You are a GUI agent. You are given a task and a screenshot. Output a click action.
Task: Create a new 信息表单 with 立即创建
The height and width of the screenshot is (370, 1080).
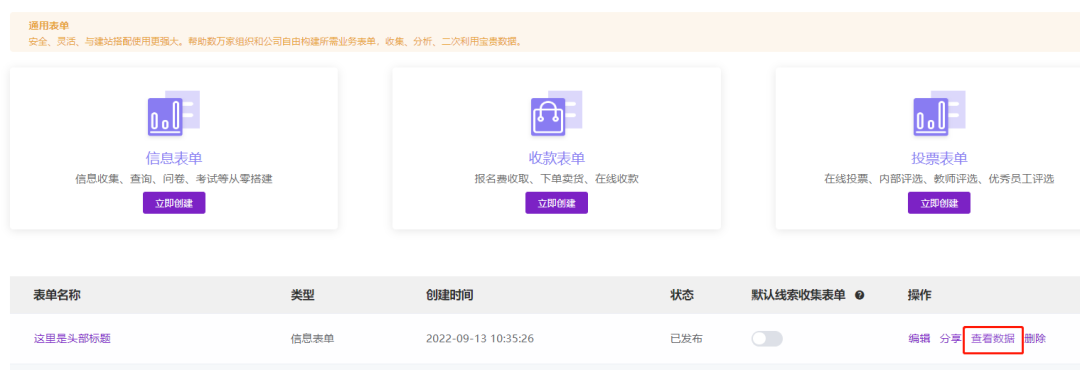174,203
